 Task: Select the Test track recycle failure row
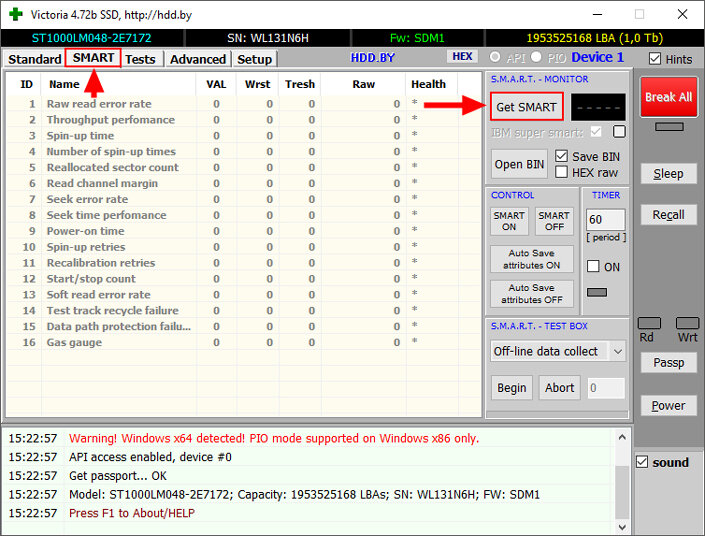click(243, 310)
